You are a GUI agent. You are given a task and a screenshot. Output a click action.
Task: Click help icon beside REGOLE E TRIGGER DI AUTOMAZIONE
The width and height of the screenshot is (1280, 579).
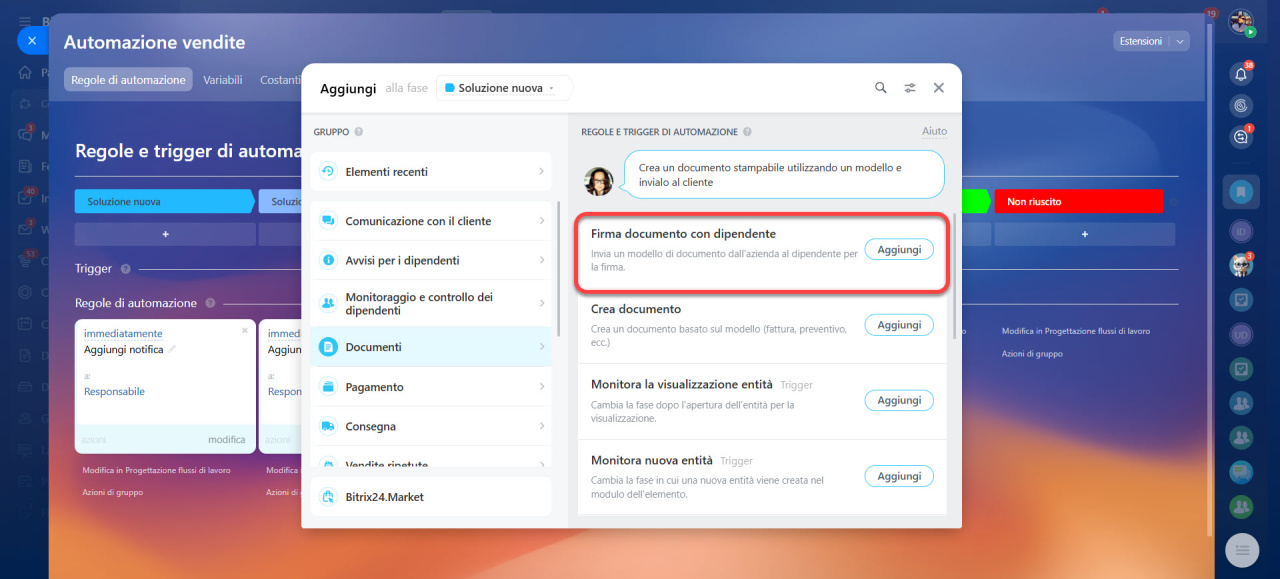[x=747, y=132]
